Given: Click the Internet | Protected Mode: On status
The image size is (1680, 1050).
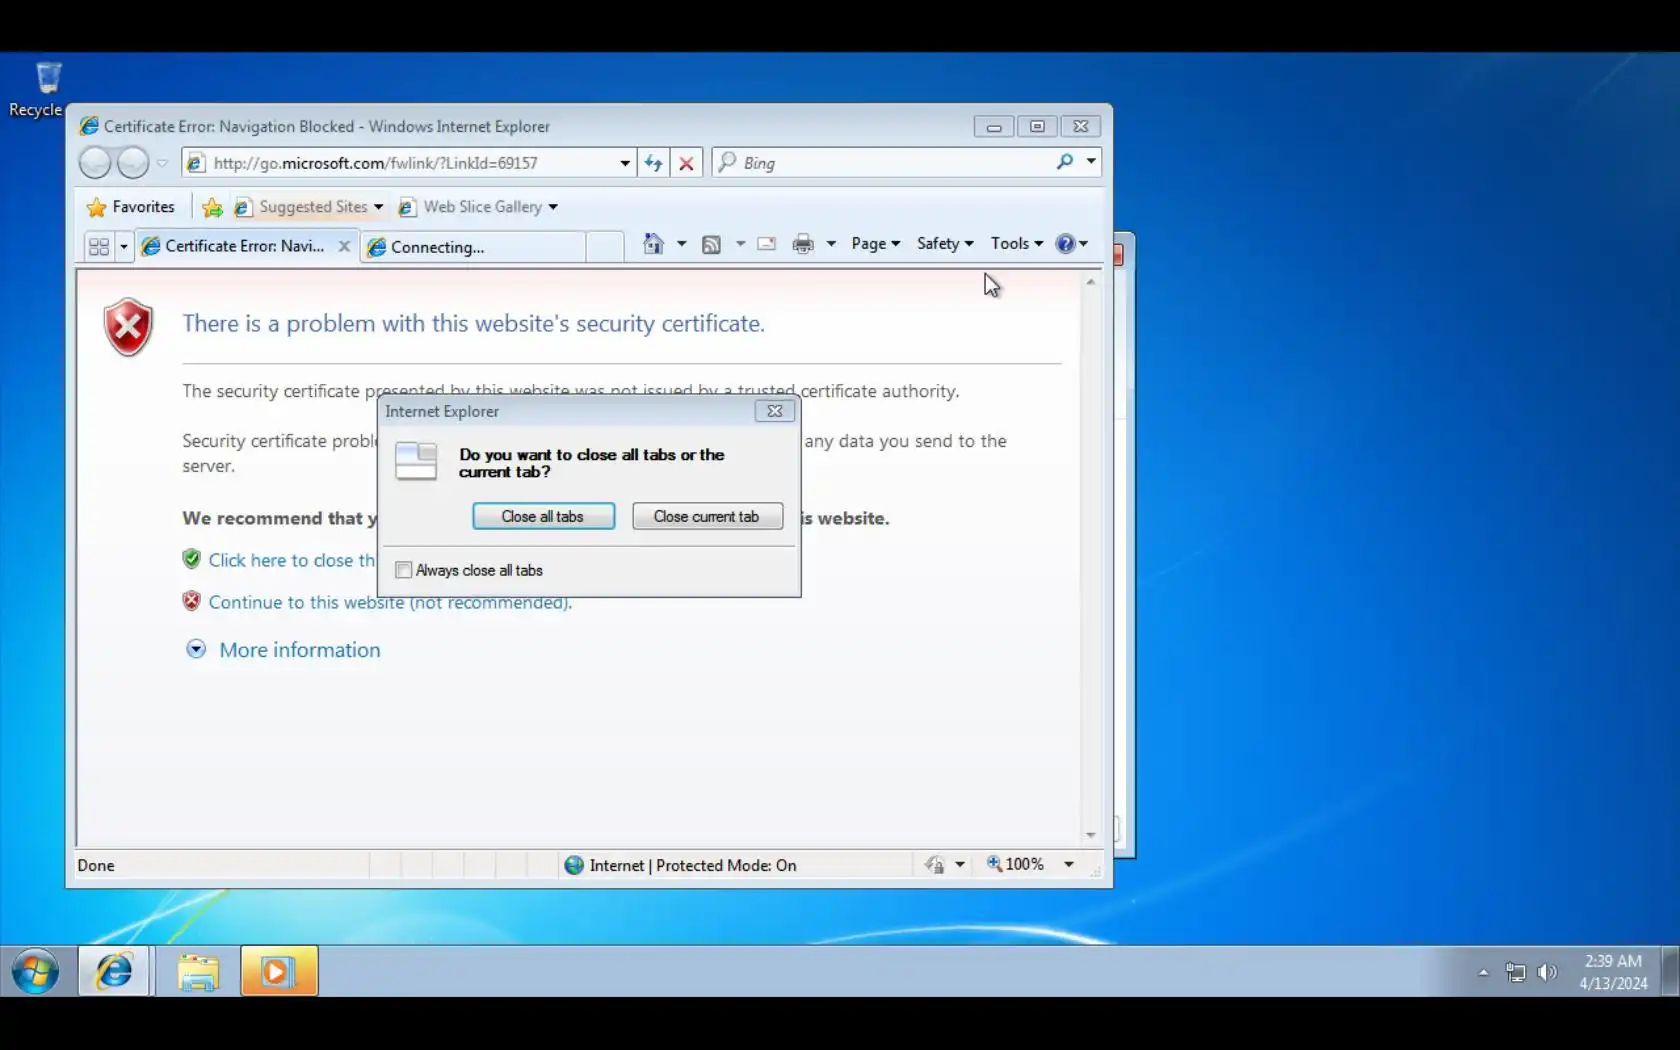Looking at the screenshot, I should pyautogui.click(x=693, y=865).
